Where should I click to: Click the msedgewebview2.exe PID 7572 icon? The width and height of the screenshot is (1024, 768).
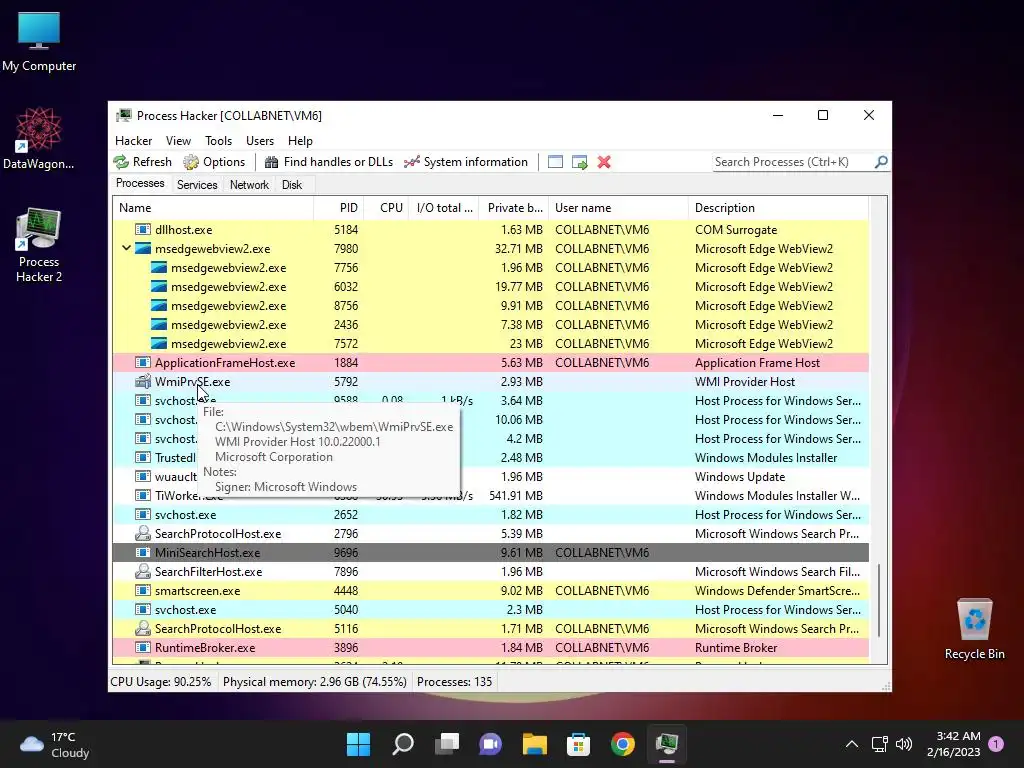tap(159, 343)
